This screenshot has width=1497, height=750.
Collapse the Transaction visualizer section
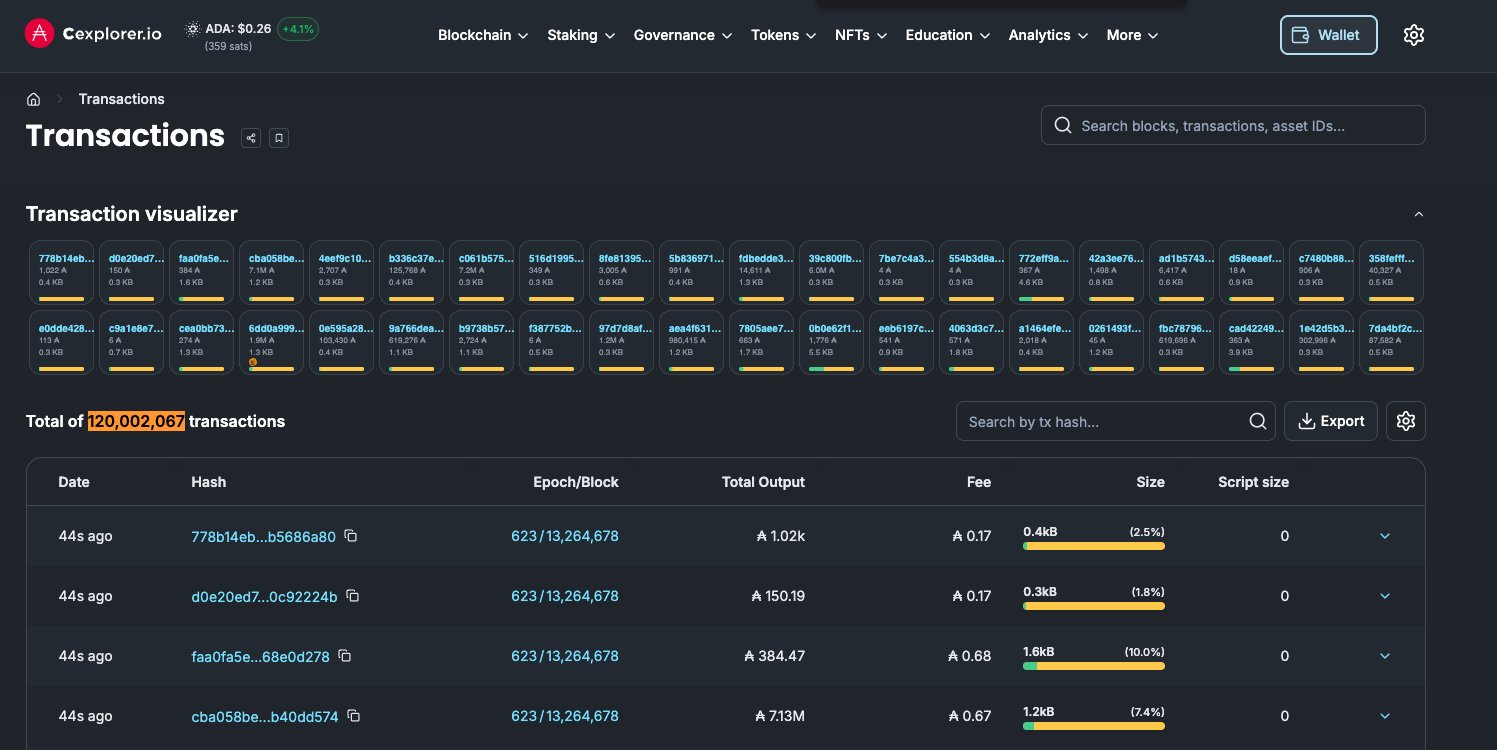(x=1418, y=213)
